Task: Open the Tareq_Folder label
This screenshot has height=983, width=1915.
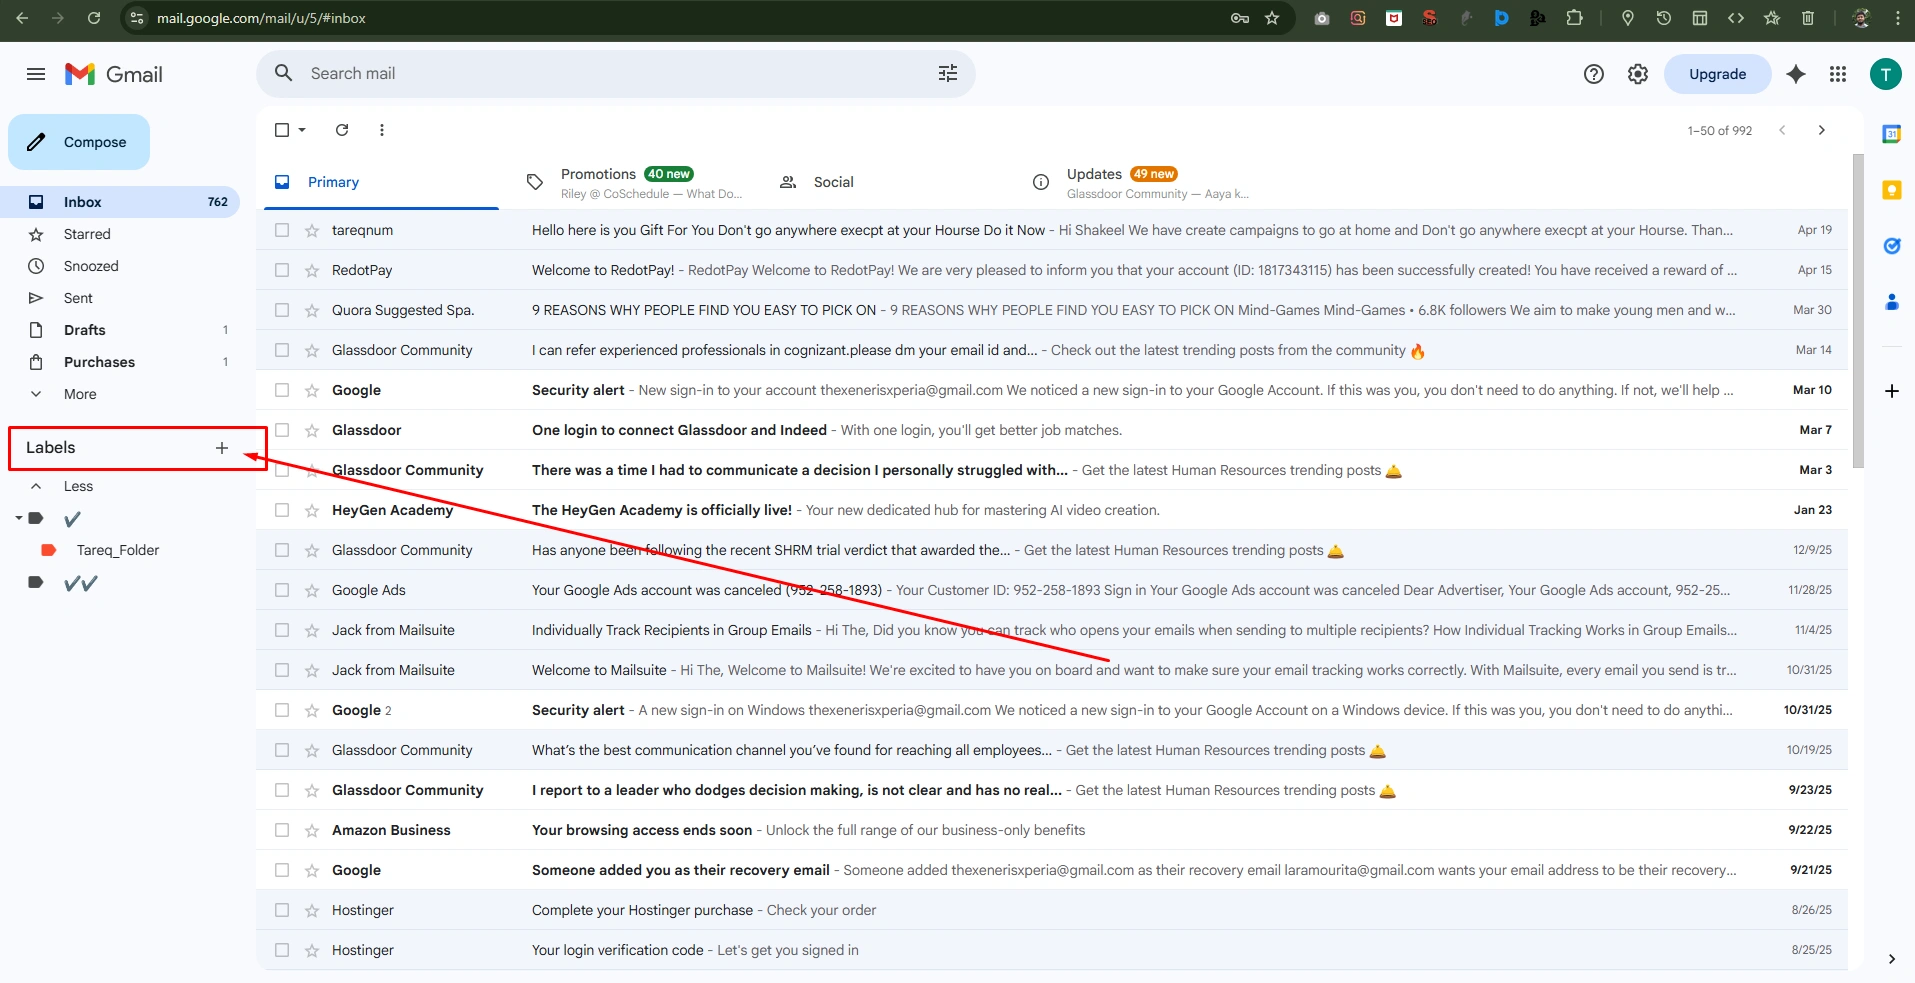Action: tap(118, 550)
